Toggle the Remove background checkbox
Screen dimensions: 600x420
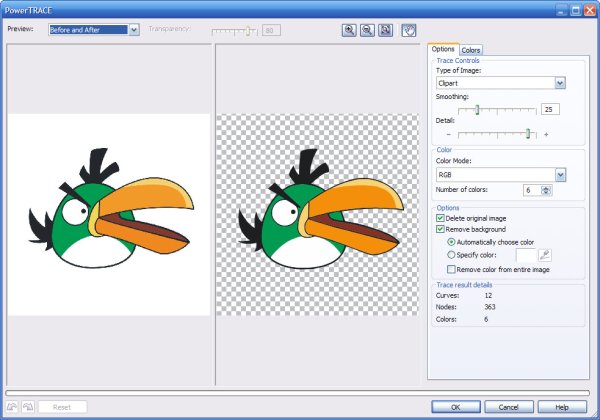441,229
